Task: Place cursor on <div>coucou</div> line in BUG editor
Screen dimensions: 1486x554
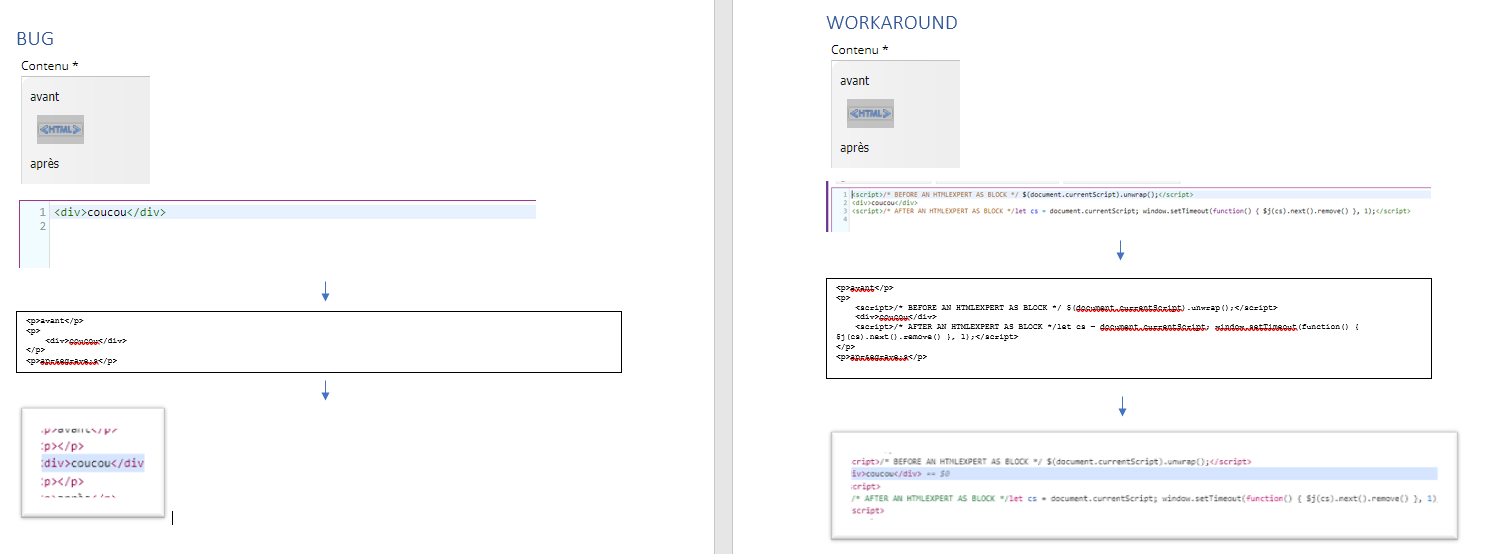Action: click(110, 212)
